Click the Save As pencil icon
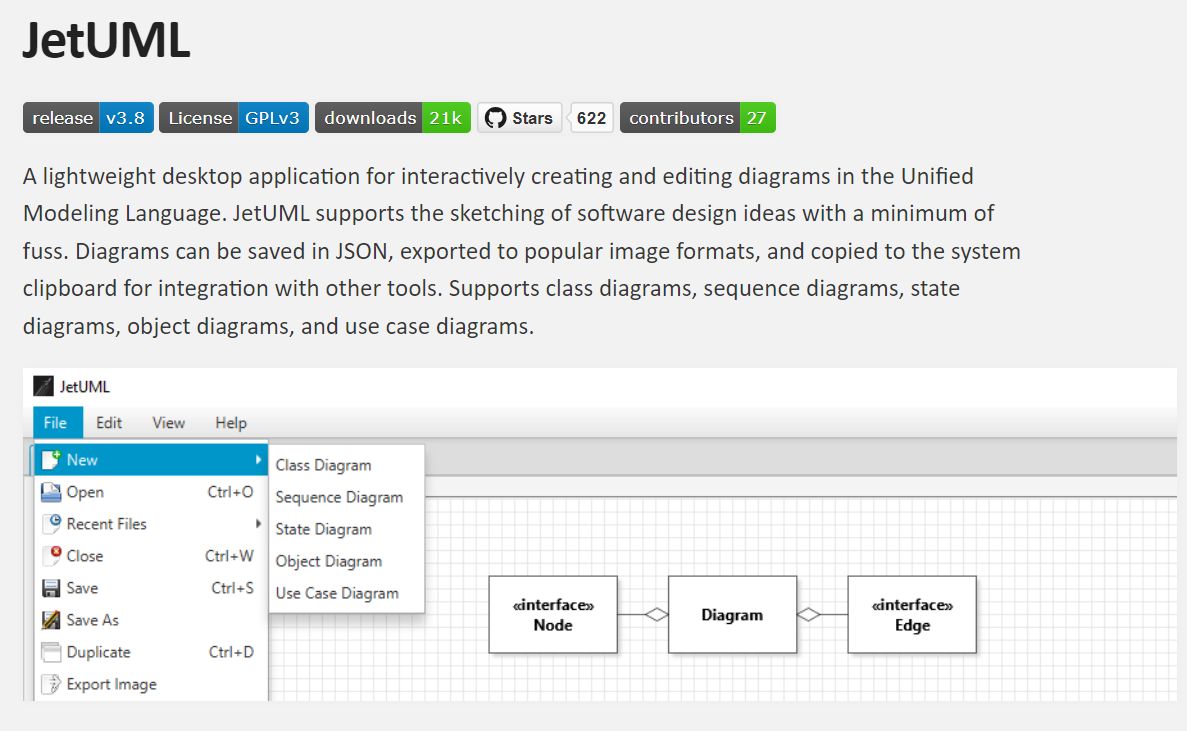The height and width of the screenshot is (731, 1187). tap(51, 620)
